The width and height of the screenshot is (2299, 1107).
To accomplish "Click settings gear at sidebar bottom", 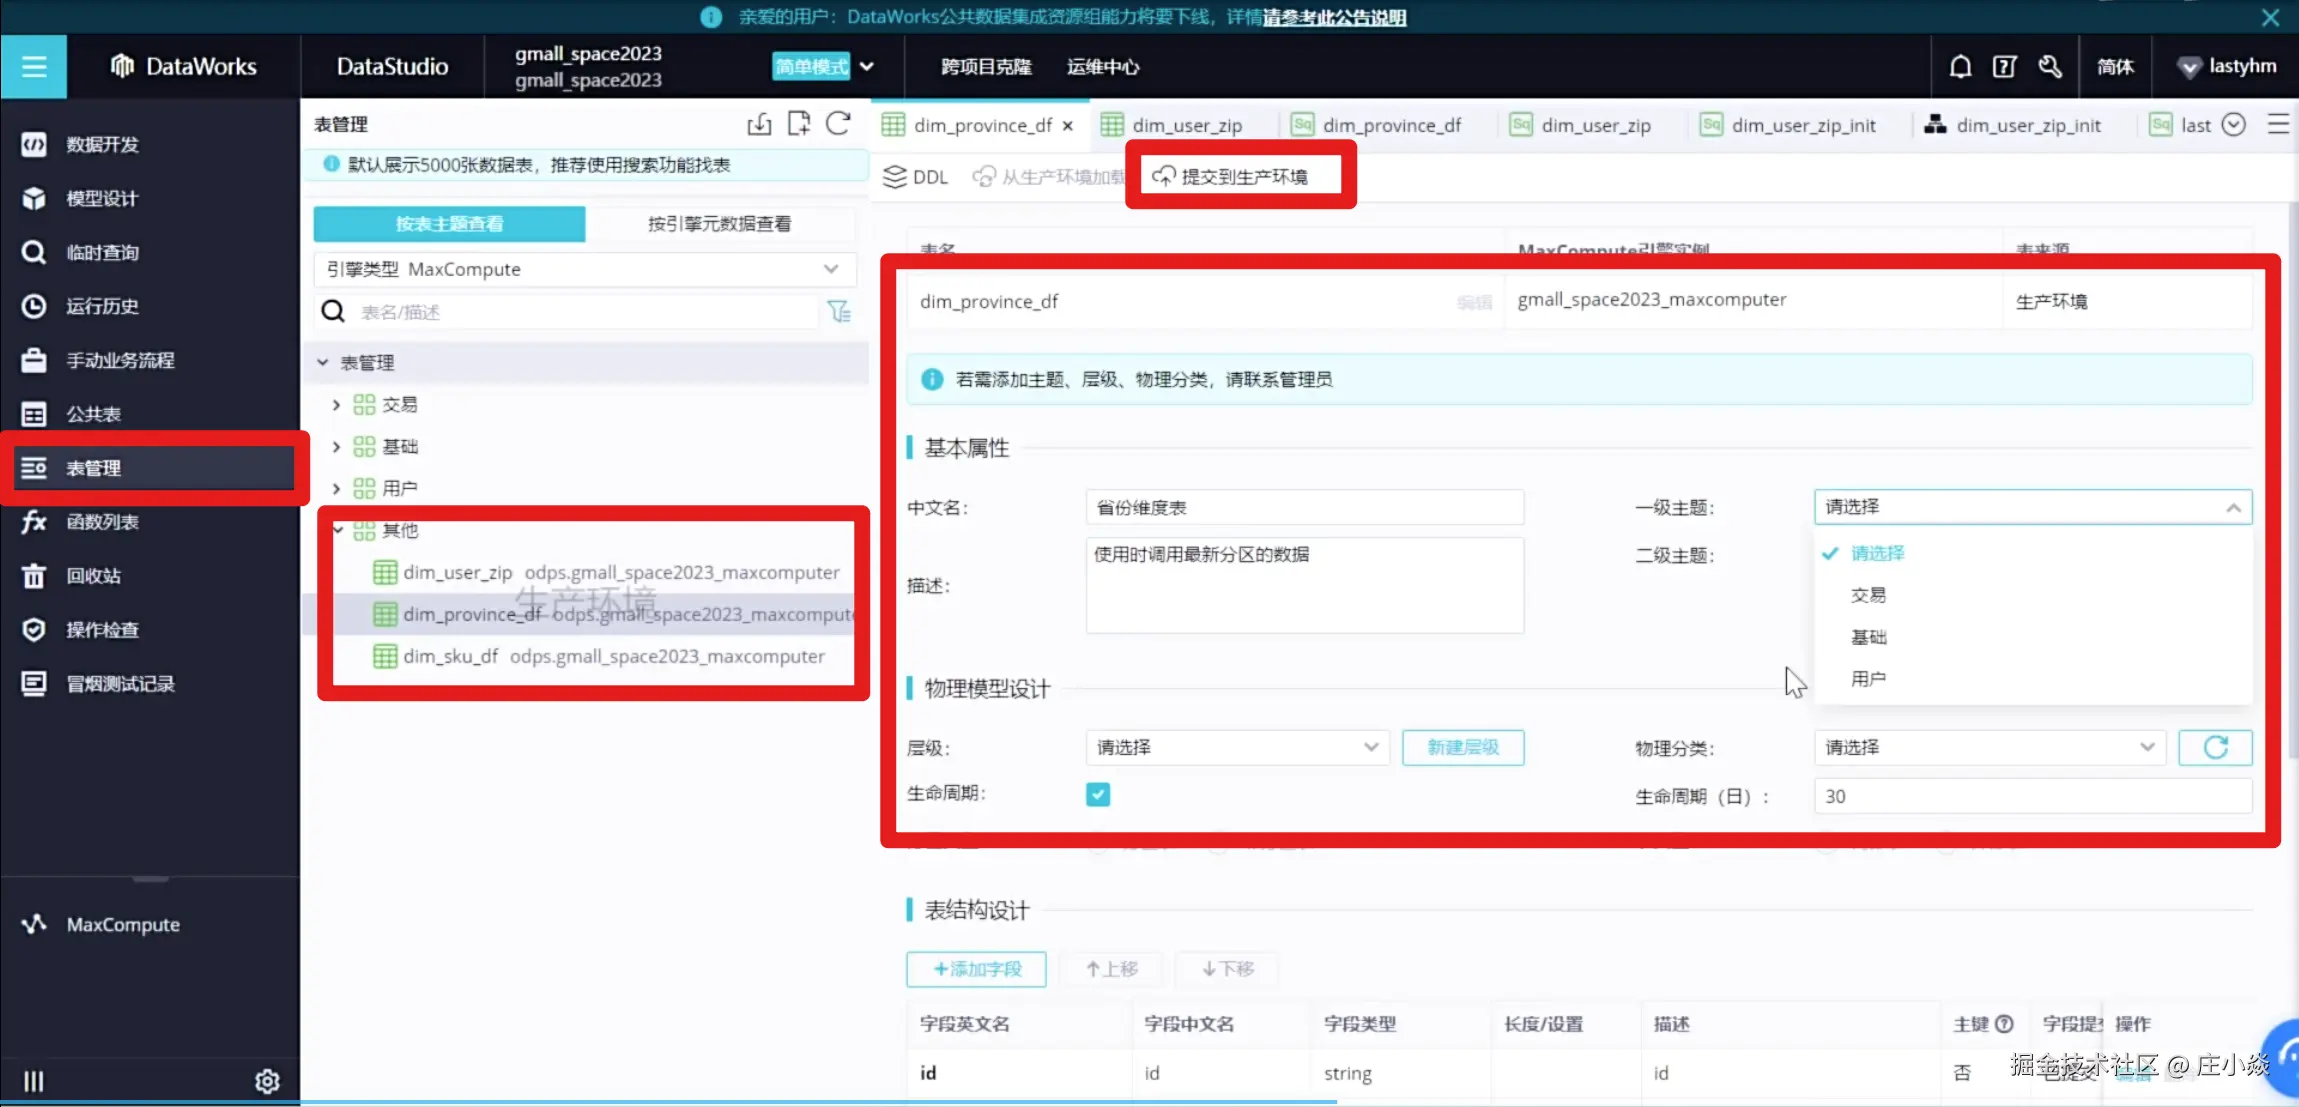I will point(267,1081).
